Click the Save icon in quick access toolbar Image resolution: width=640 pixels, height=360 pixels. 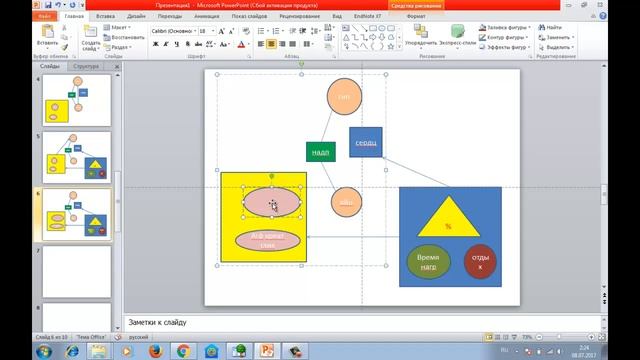(x=48, y=5)
